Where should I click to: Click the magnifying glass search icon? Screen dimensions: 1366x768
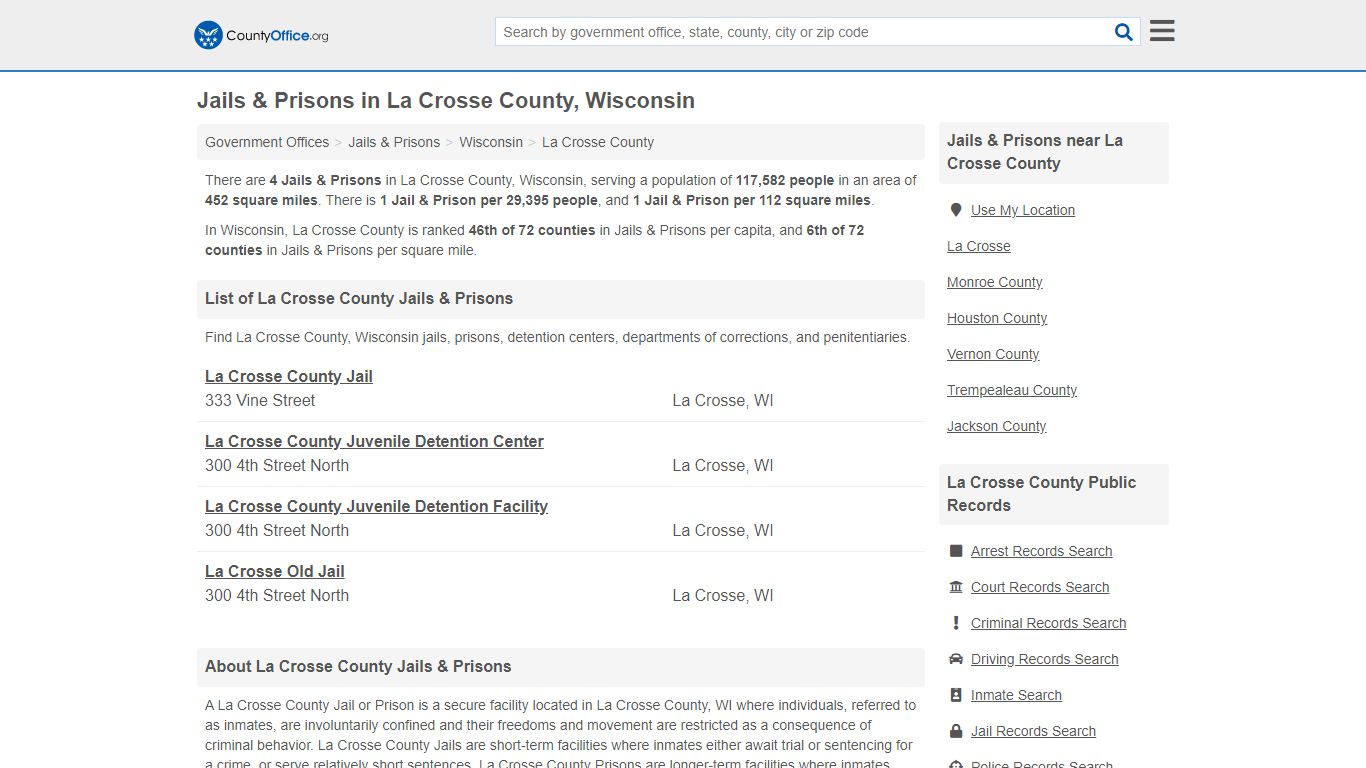(1124, 32)
